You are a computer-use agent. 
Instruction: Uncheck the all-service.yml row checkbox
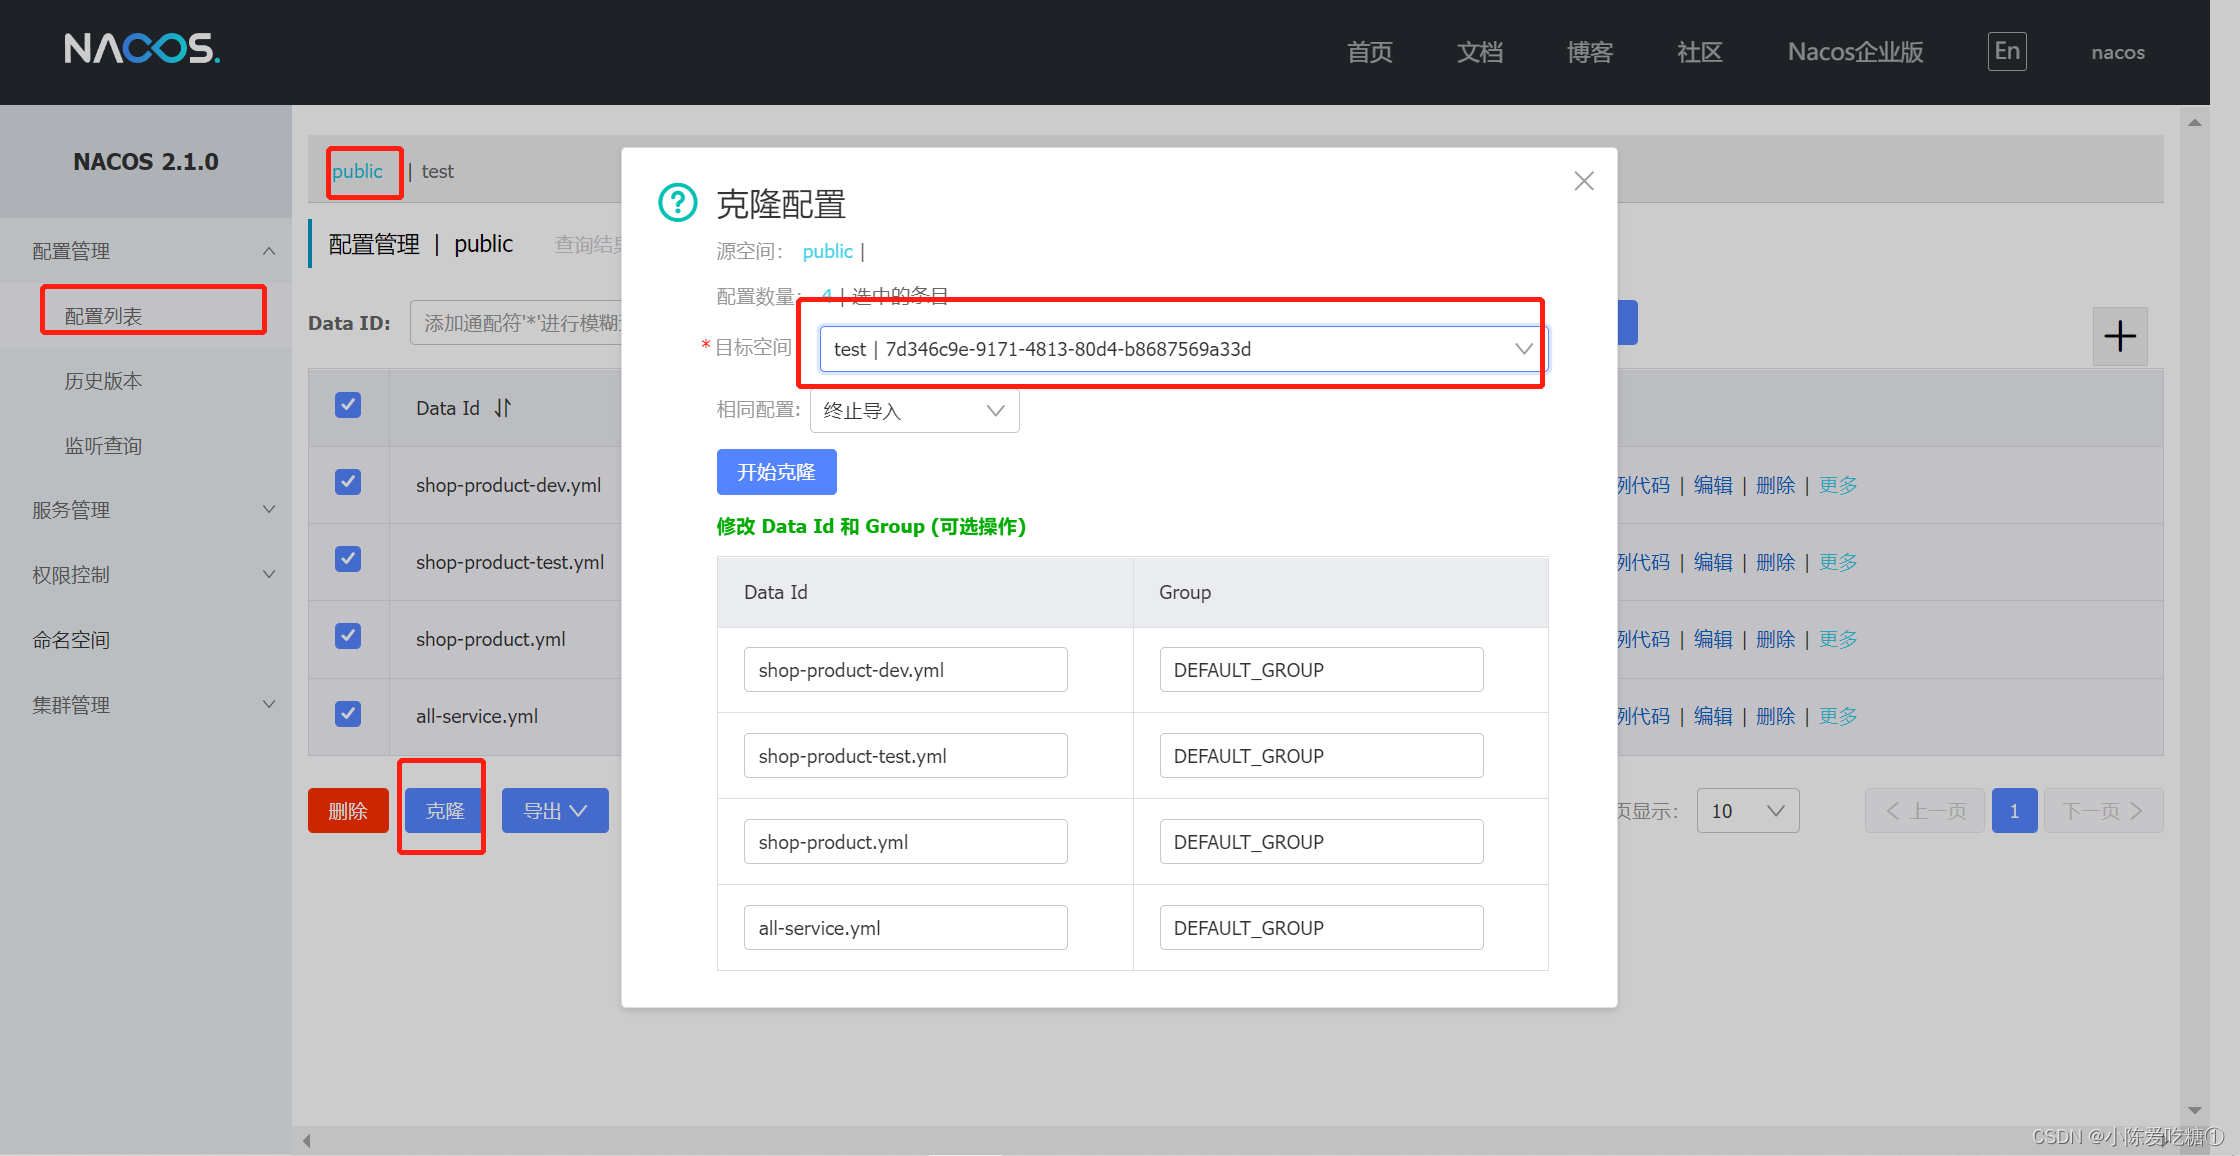pyautogui.click(x=348, y=714)
